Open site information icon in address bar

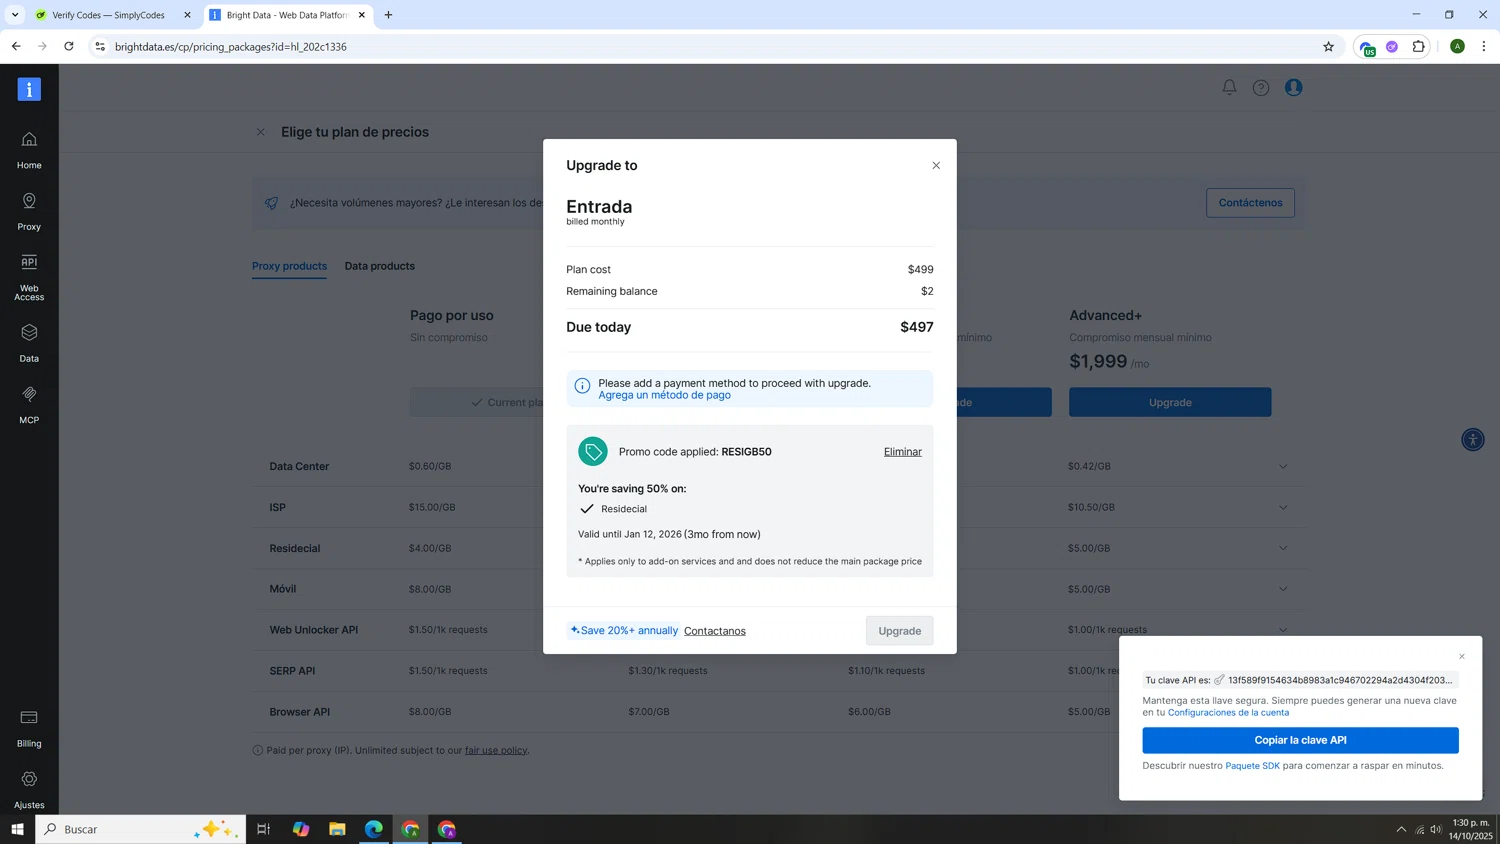[100, 46]
